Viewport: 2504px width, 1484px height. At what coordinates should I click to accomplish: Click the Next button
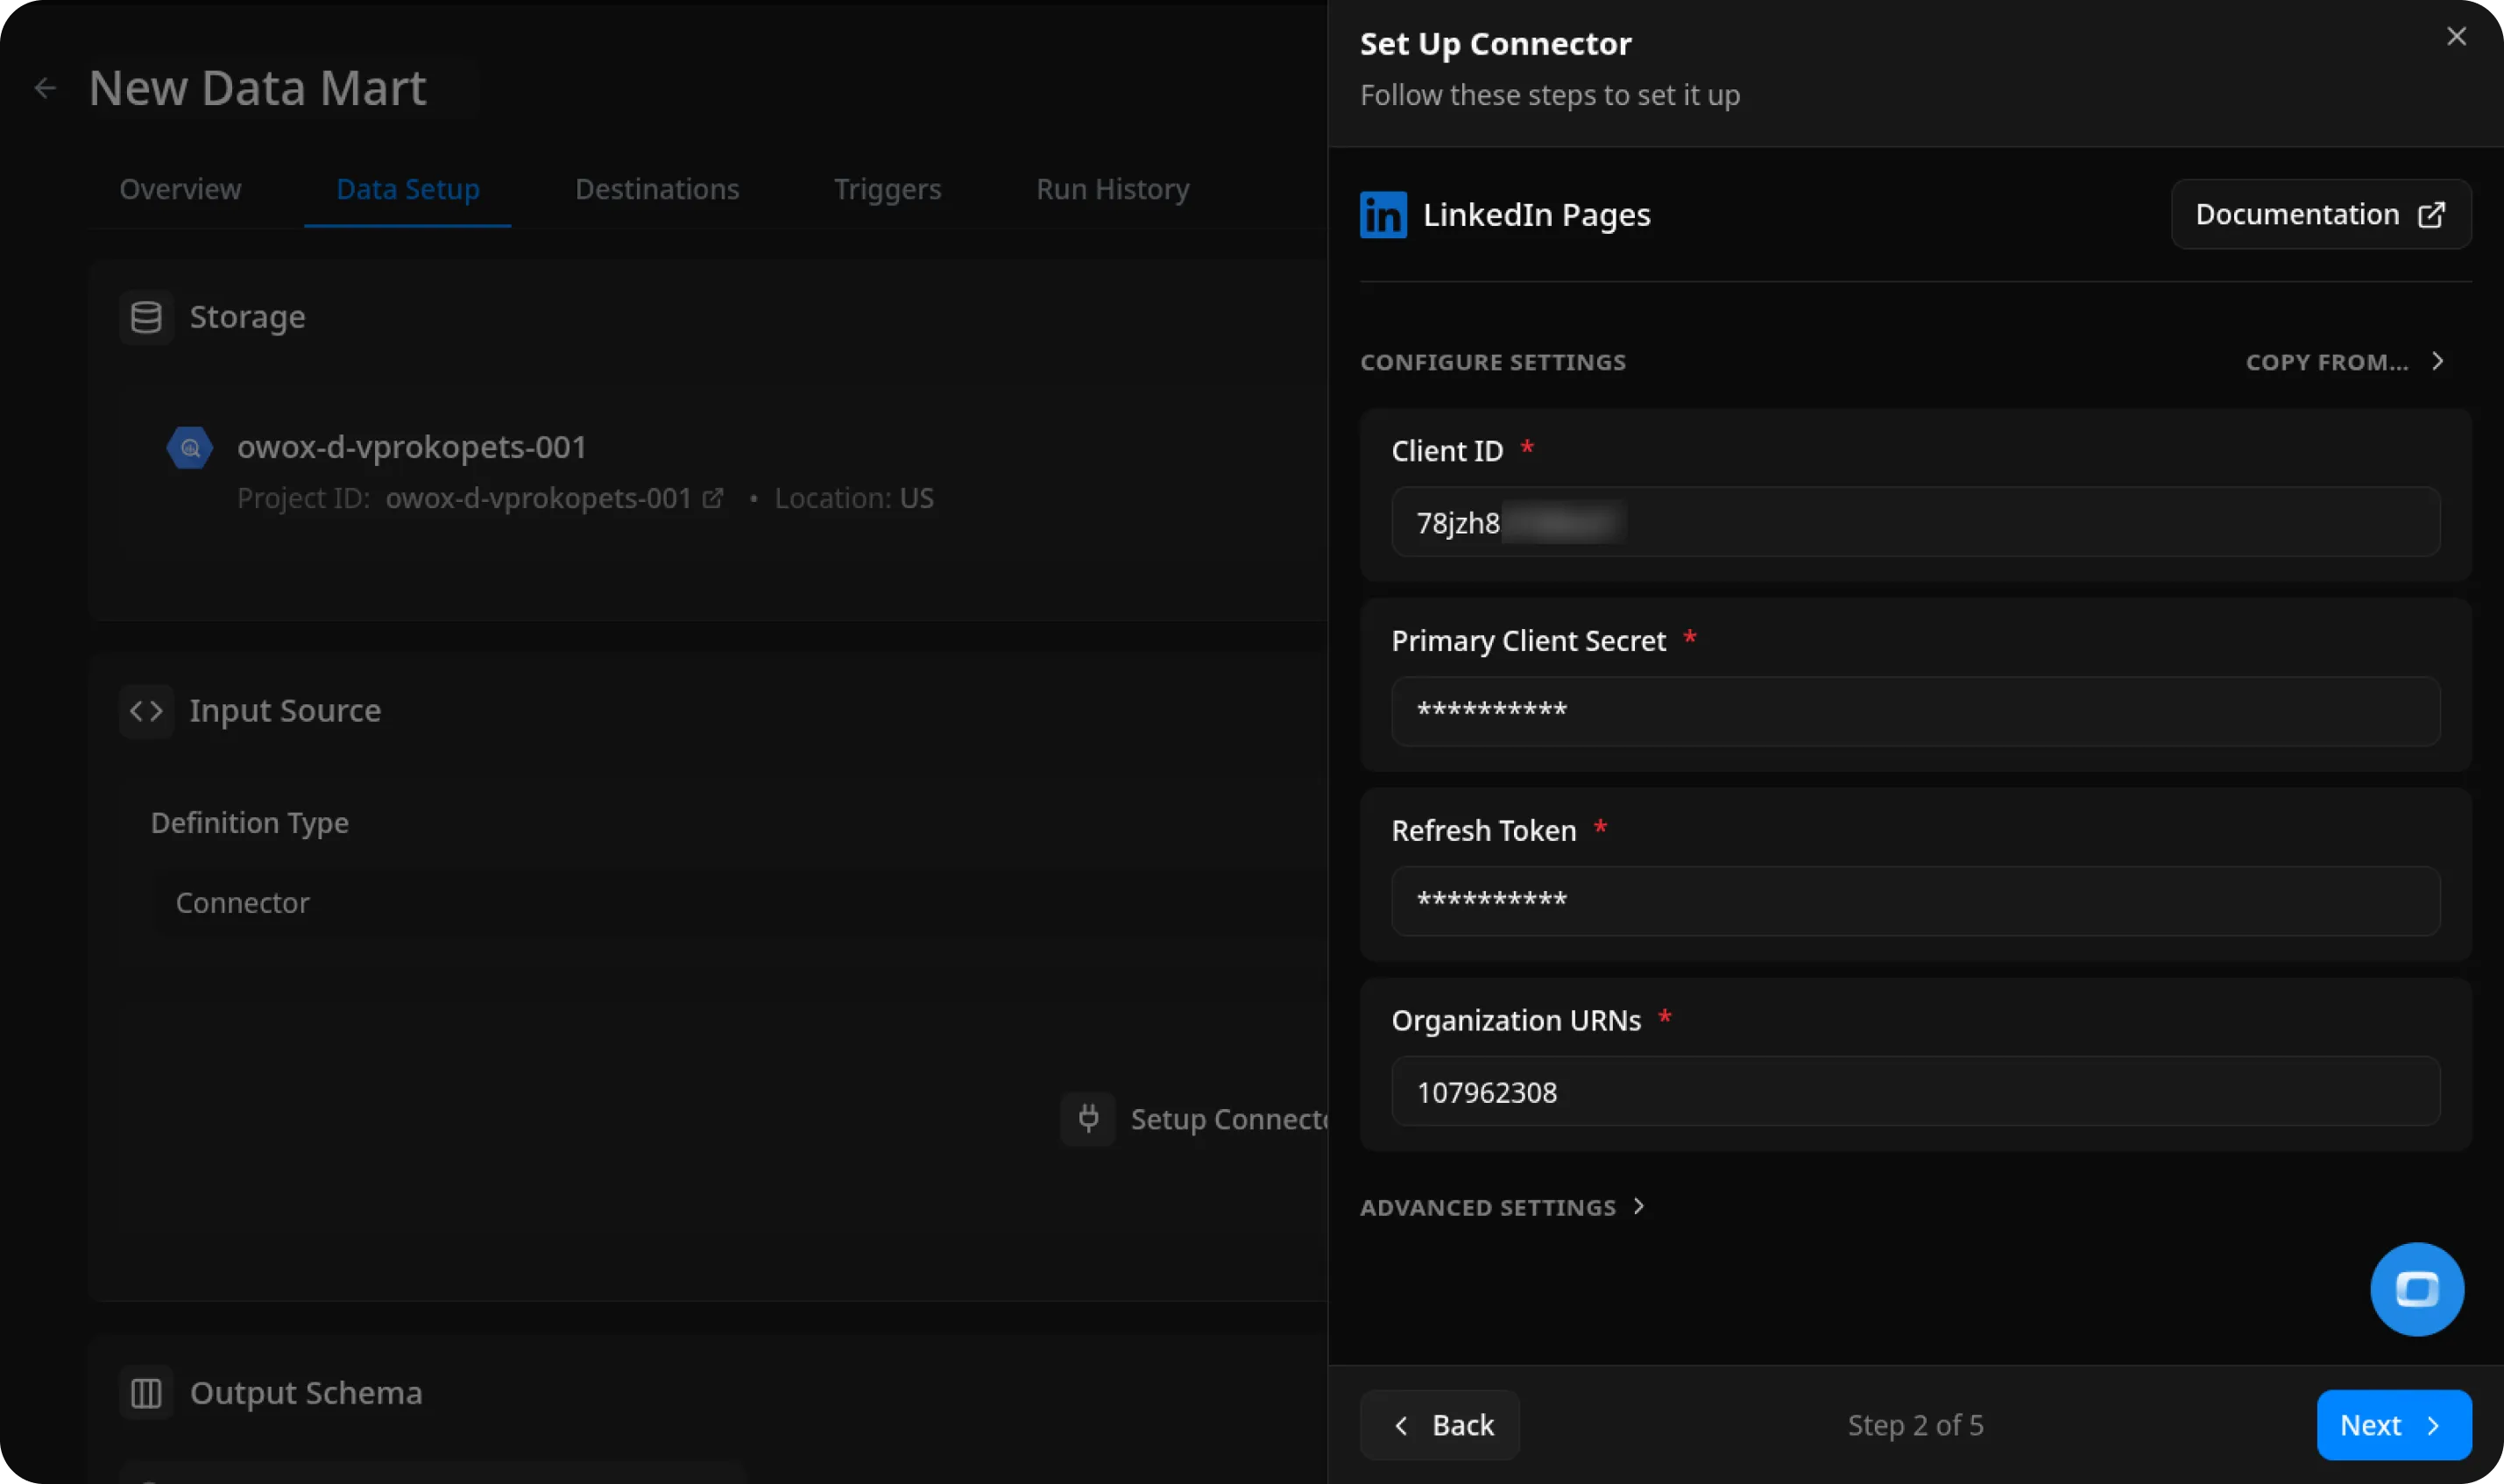click(2393, 1425)
